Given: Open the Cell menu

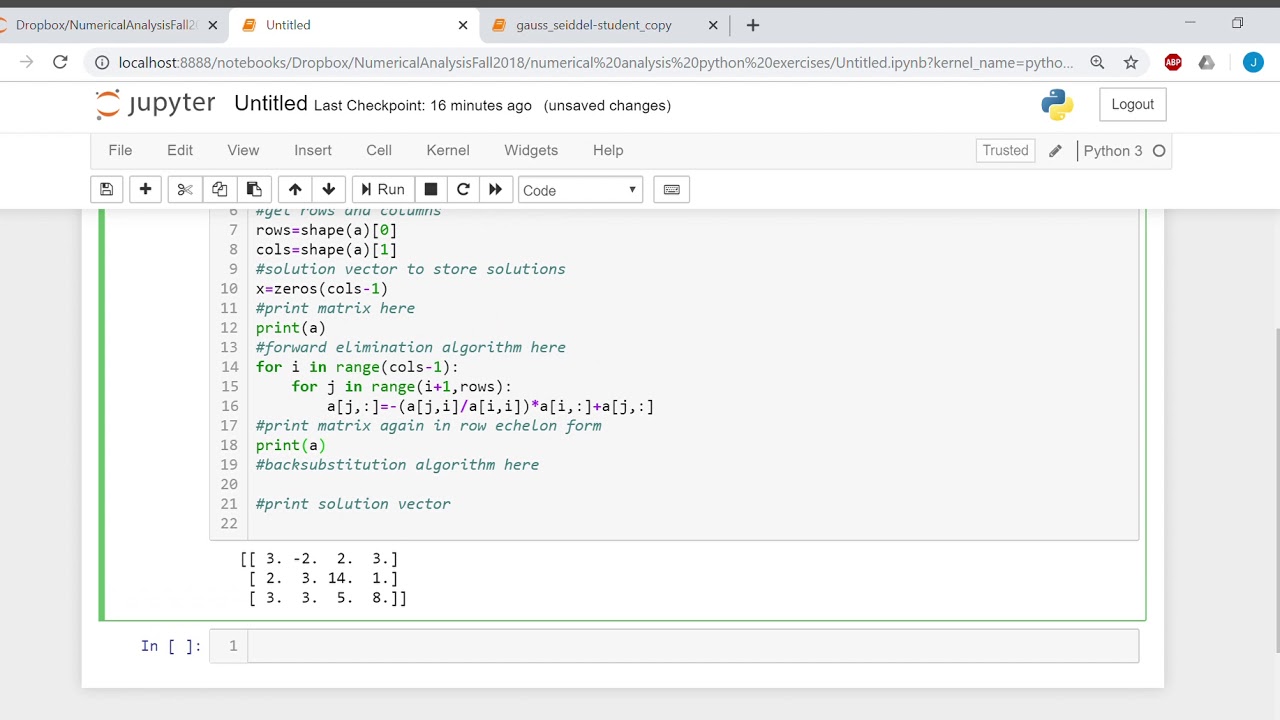Looking at the screenshot, I should click(379, 150).
